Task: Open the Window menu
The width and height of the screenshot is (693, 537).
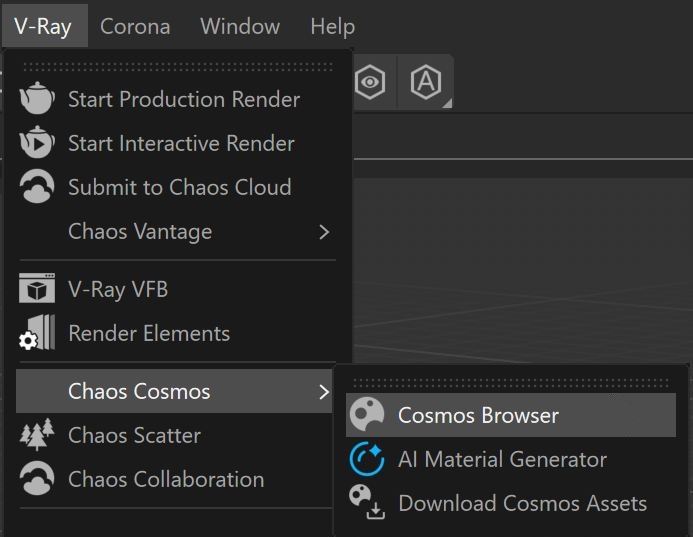Action: click(x=240, y=27)
